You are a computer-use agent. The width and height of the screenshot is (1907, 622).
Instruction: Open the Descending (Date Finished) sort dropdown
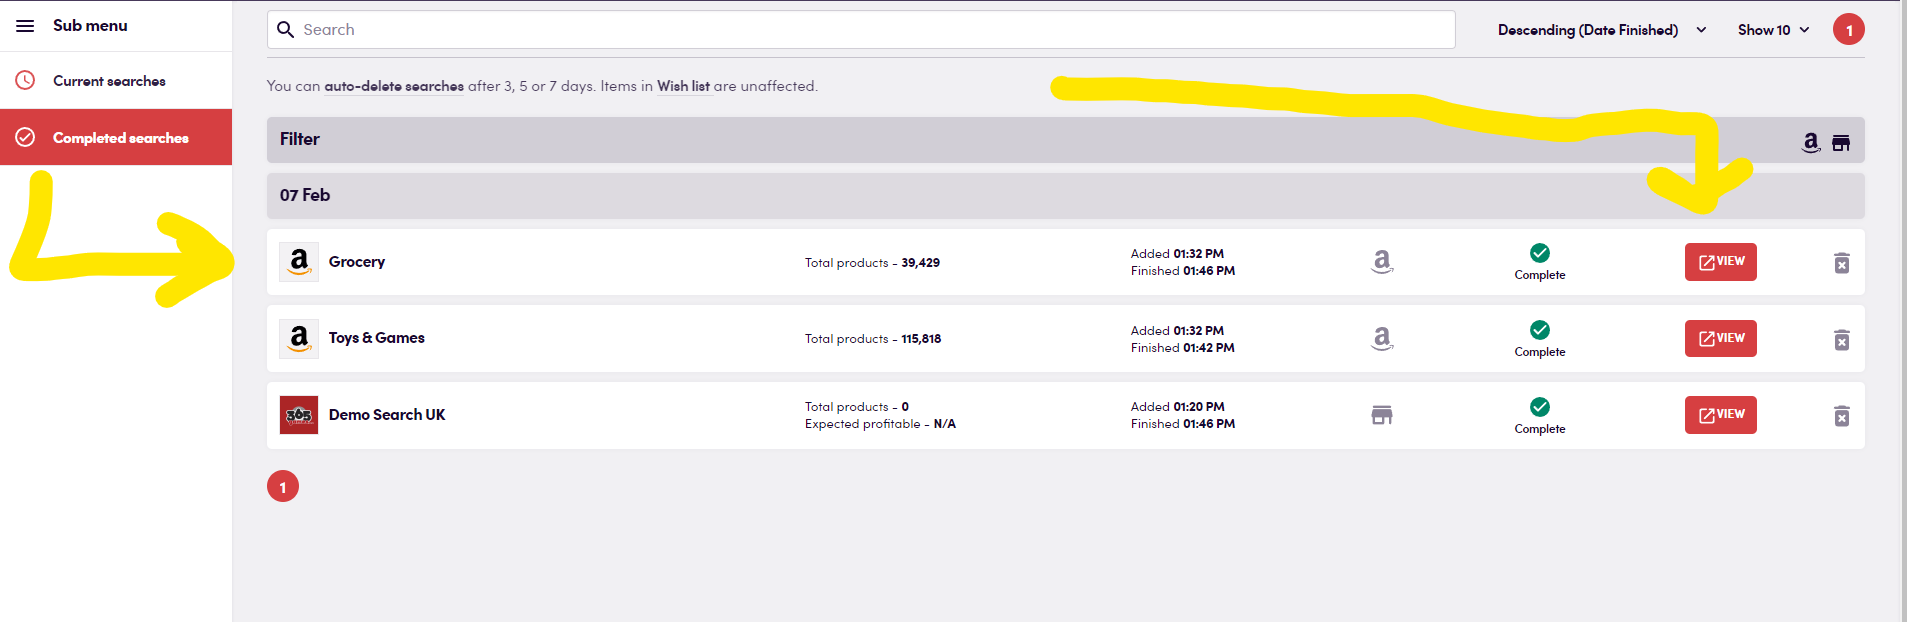tap(1601, 30)
